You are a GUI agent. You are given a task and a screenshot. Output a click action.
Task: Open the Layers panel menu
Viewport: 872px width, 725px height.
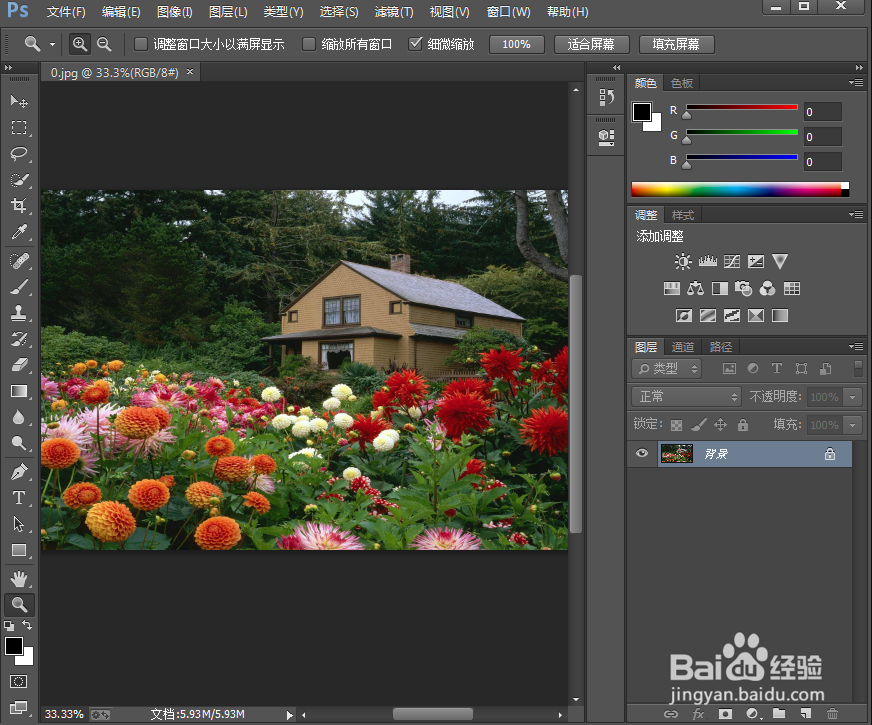click(856, 346)
